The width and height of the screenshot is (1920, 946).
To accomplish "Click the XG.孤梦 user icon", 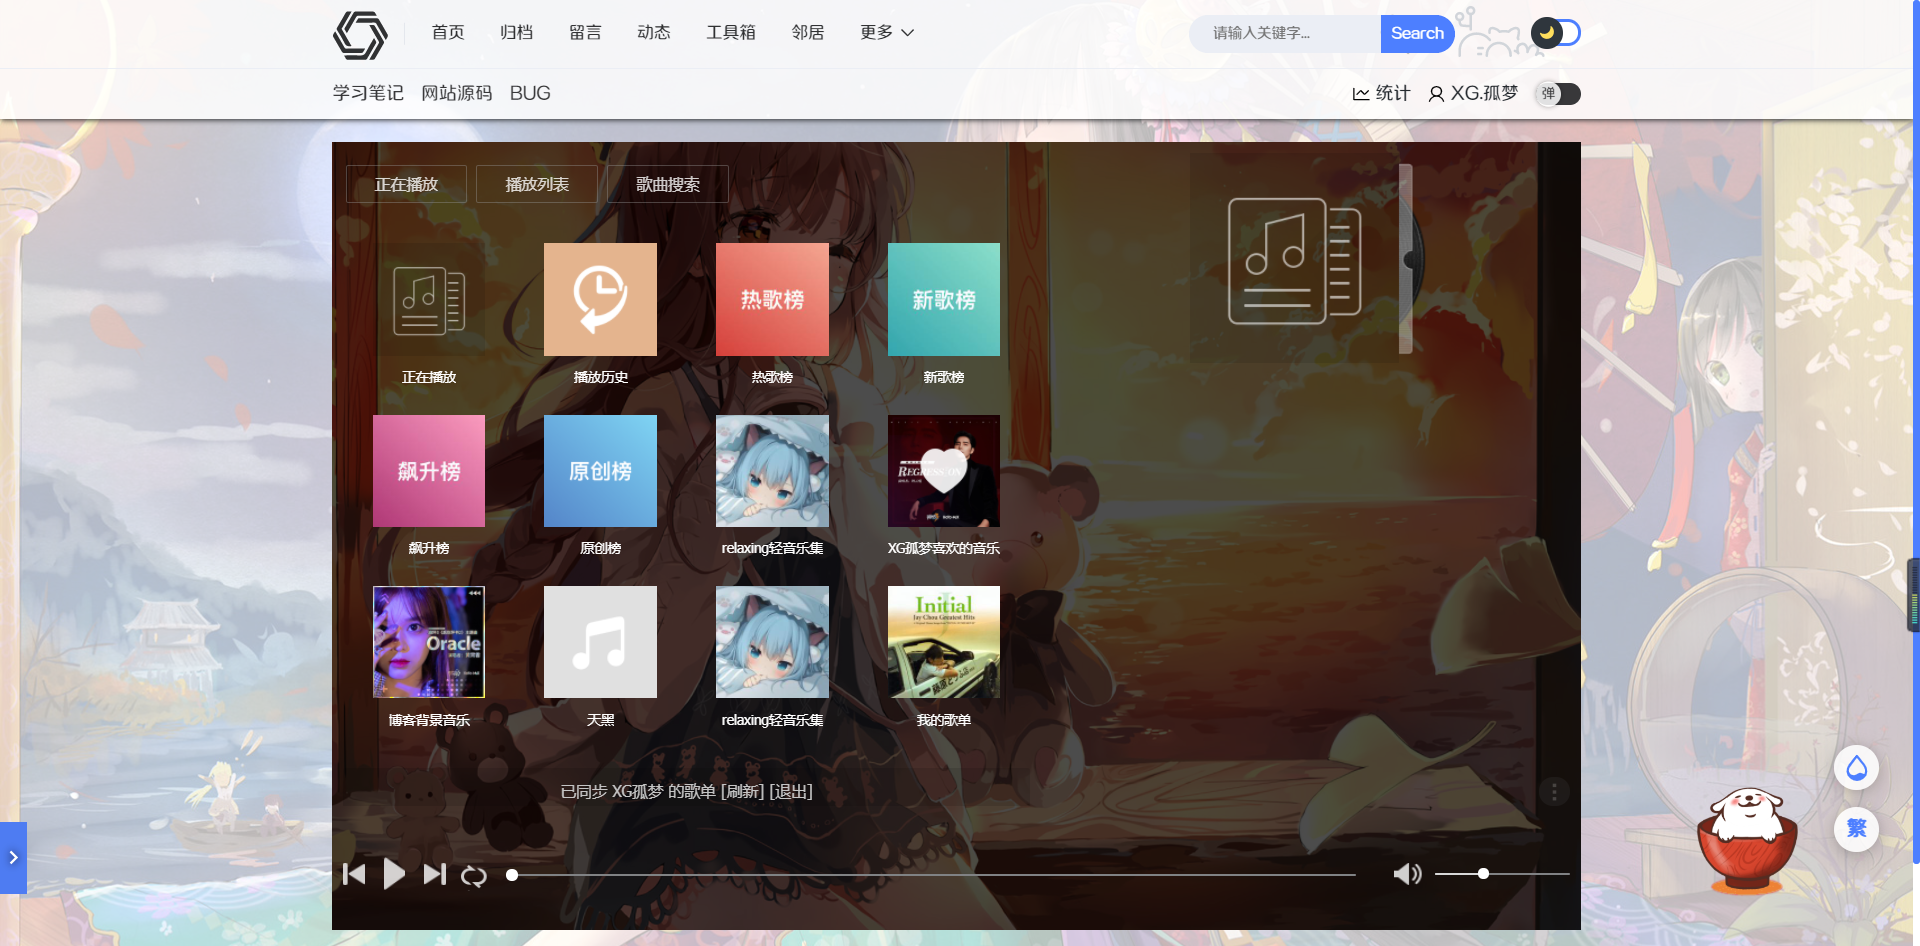I will [1436, 94].
